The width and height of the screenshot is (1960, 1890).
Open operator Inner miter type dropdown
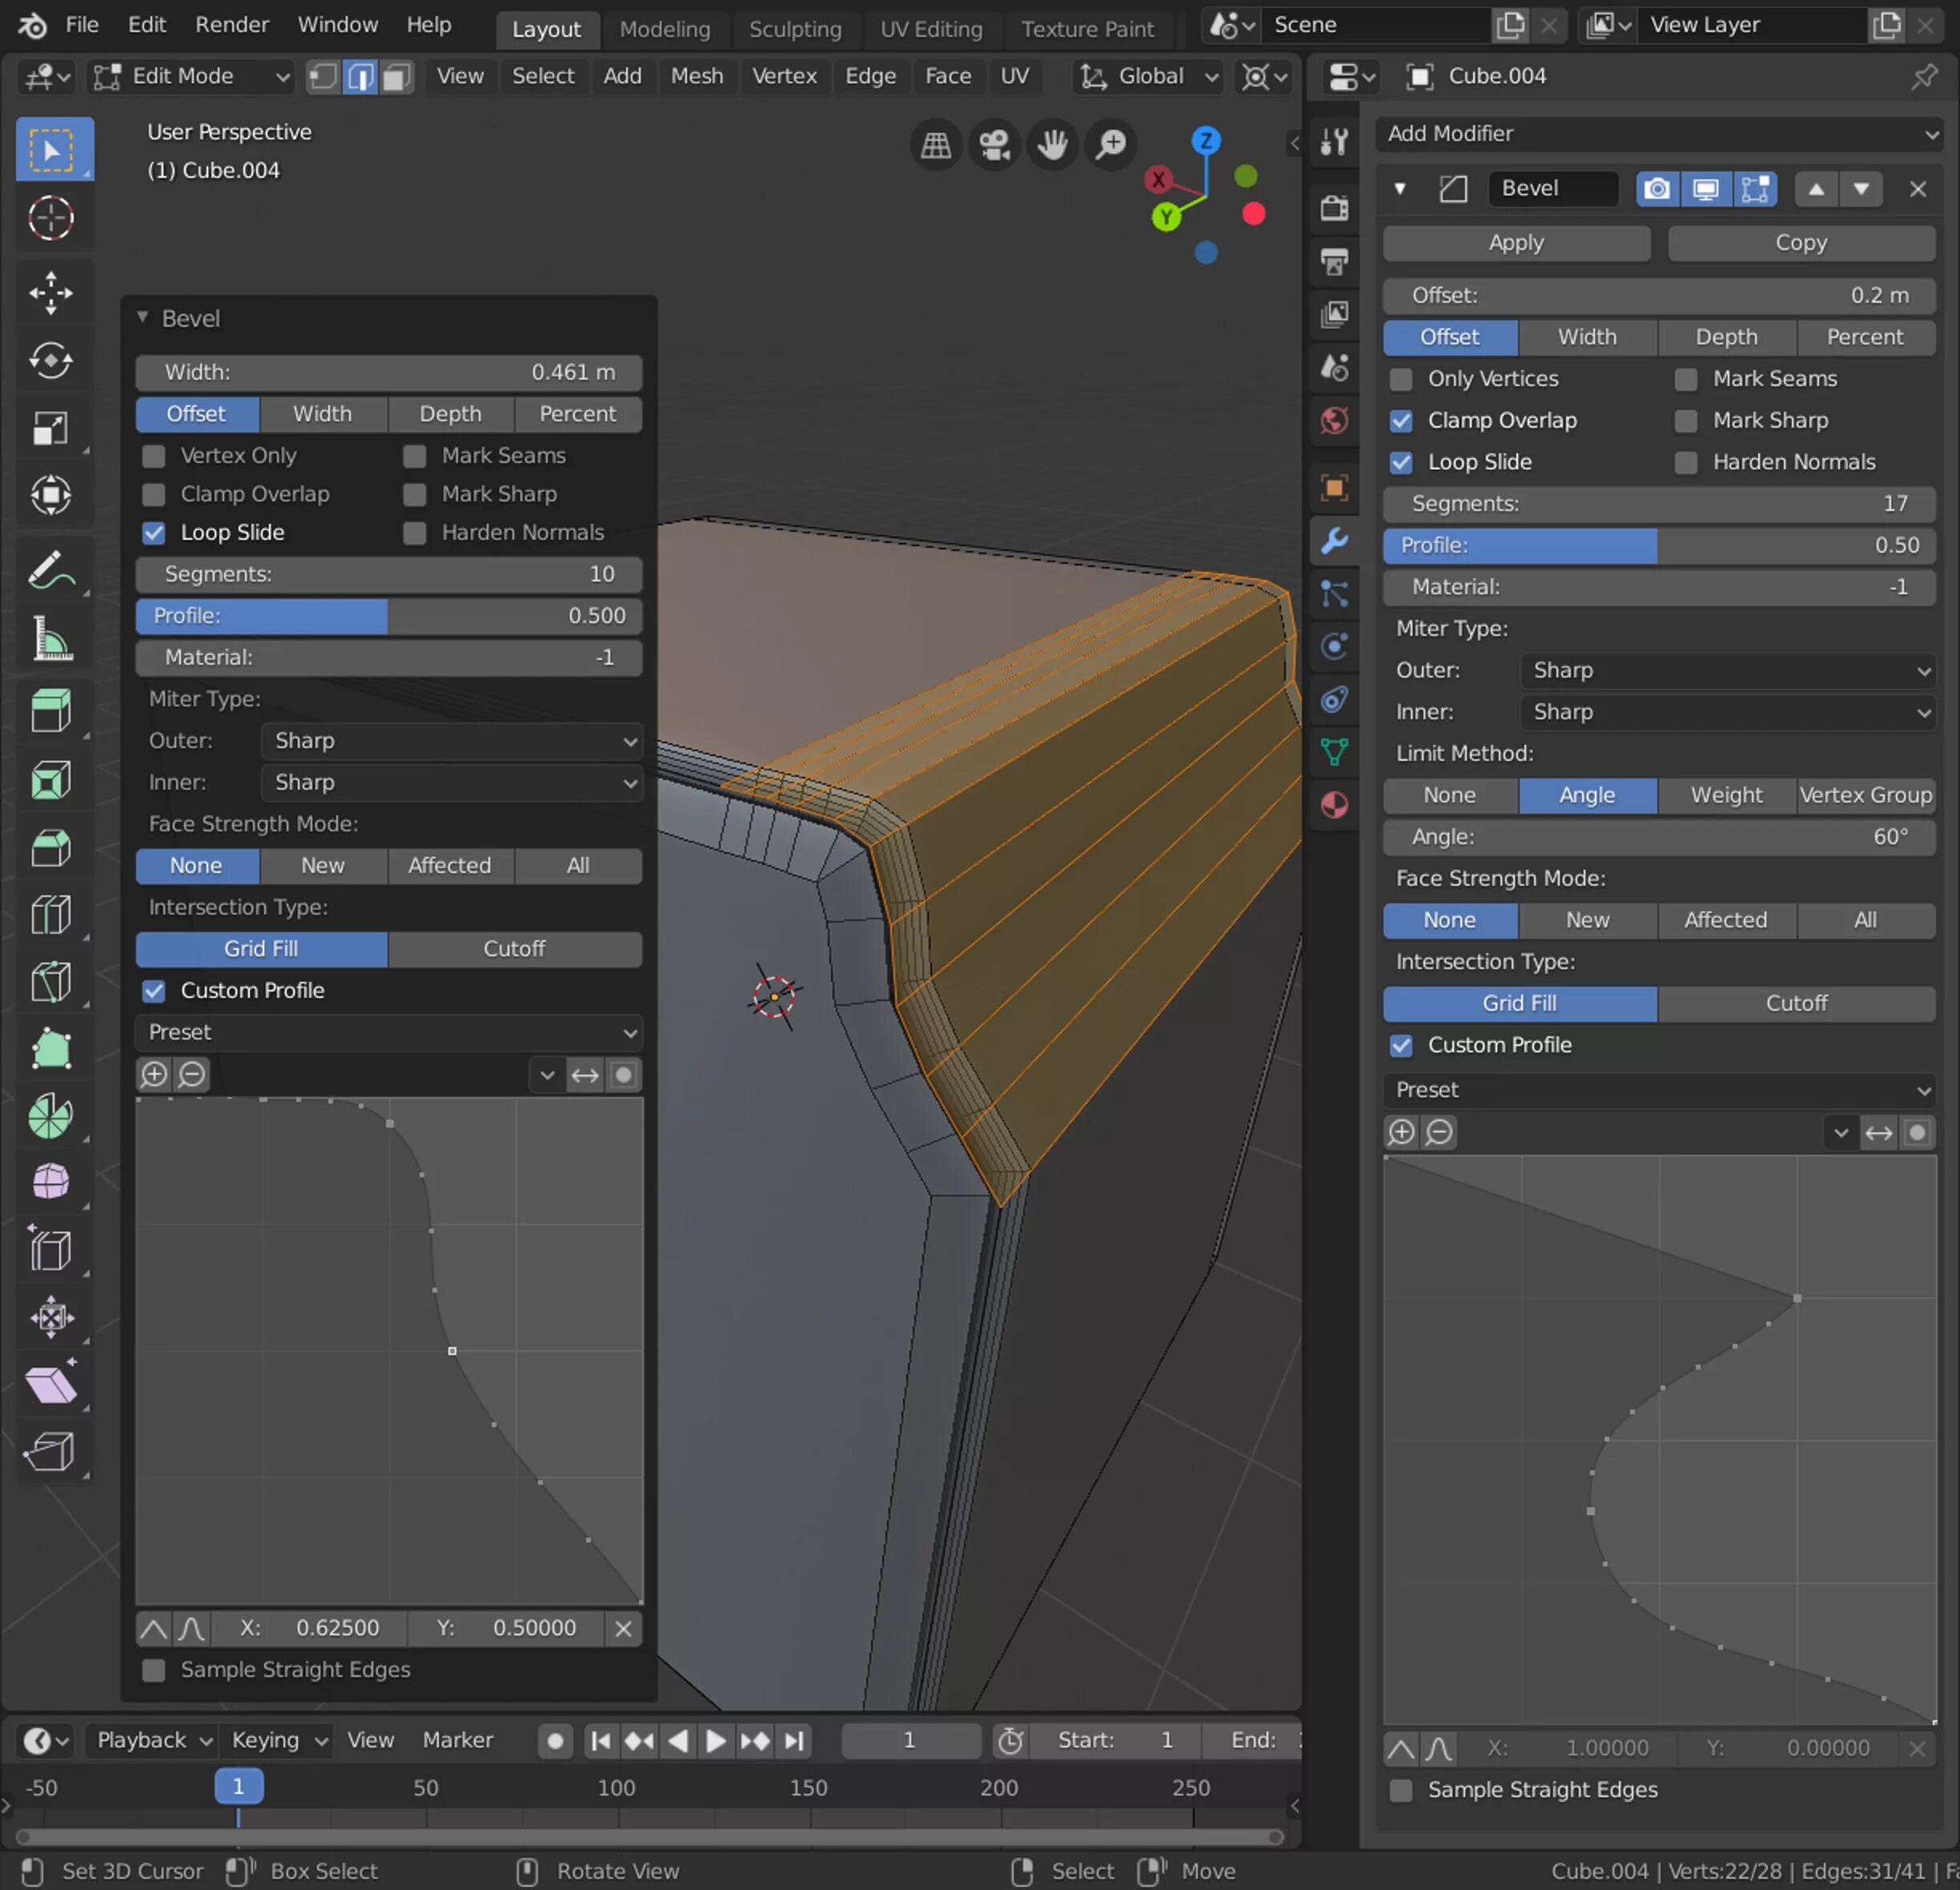click(451, 783)
